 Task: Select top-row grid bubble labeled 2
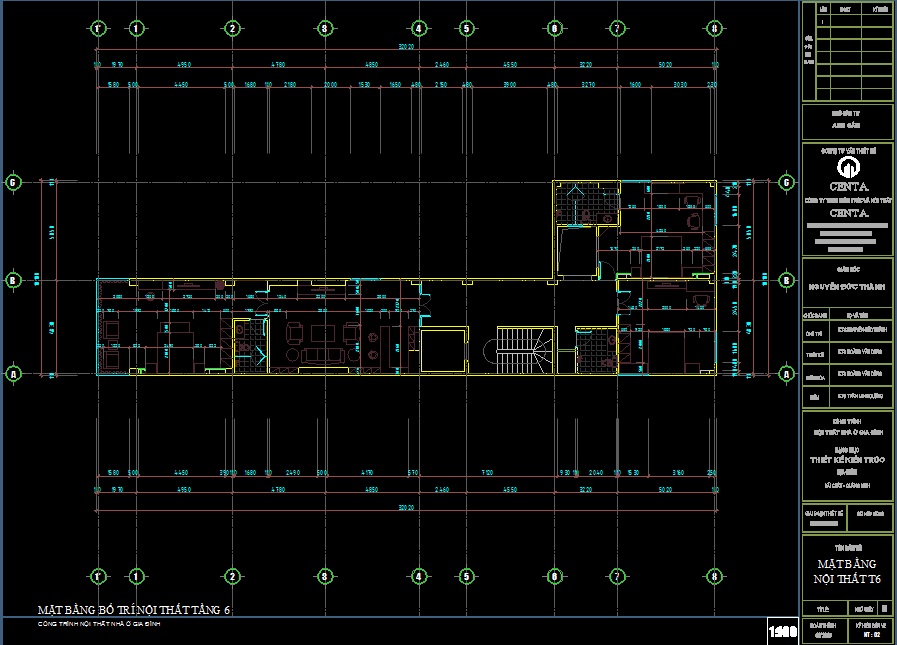point(232,28)
